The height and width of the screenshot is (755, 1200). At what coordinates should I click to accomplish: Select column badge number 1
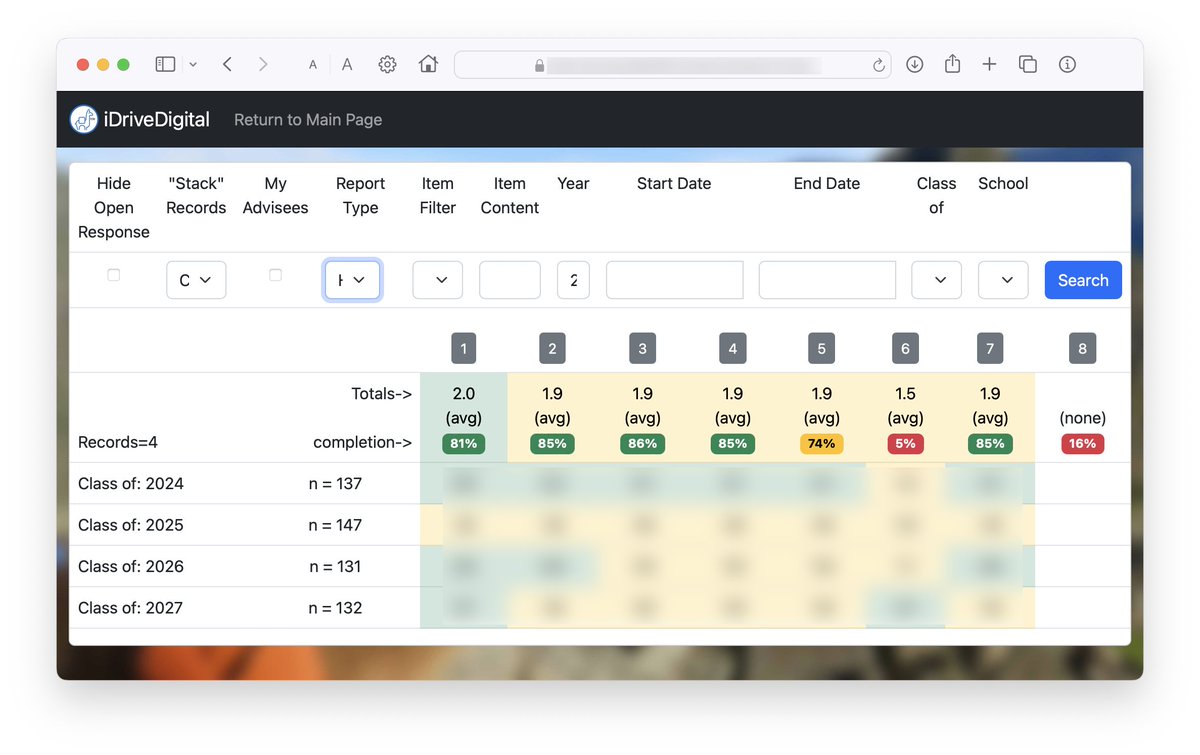click(x=463, y=348)
